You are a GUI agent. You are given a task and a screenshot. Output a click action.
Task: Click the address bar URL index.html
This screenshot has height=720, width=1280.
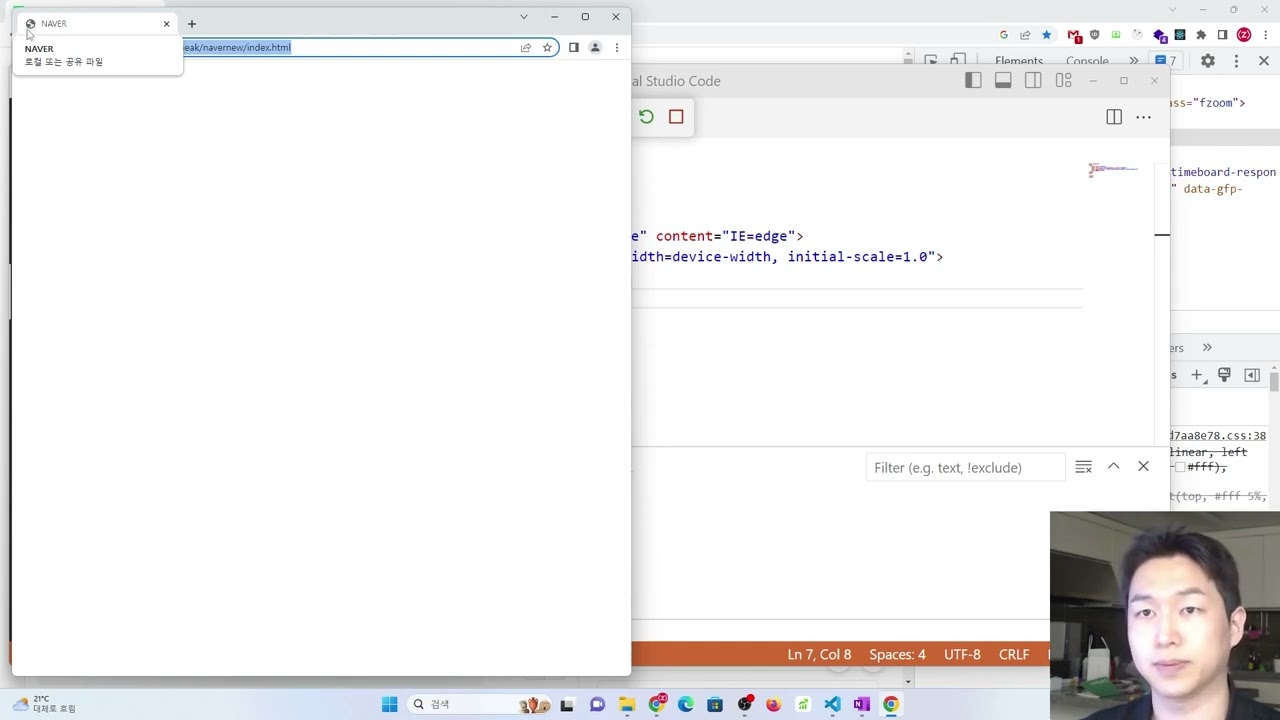[236, 47]
